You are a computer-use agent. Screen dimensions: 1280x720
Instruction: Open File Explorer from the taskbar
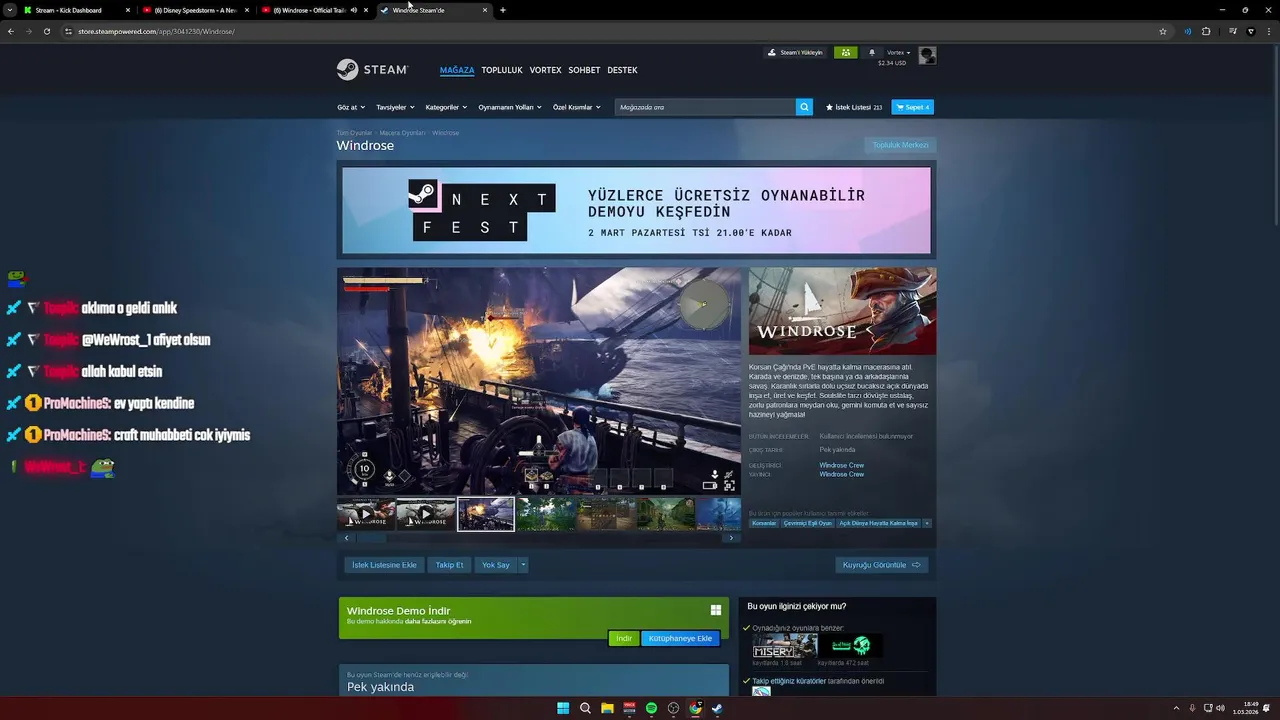coord(607,708)
